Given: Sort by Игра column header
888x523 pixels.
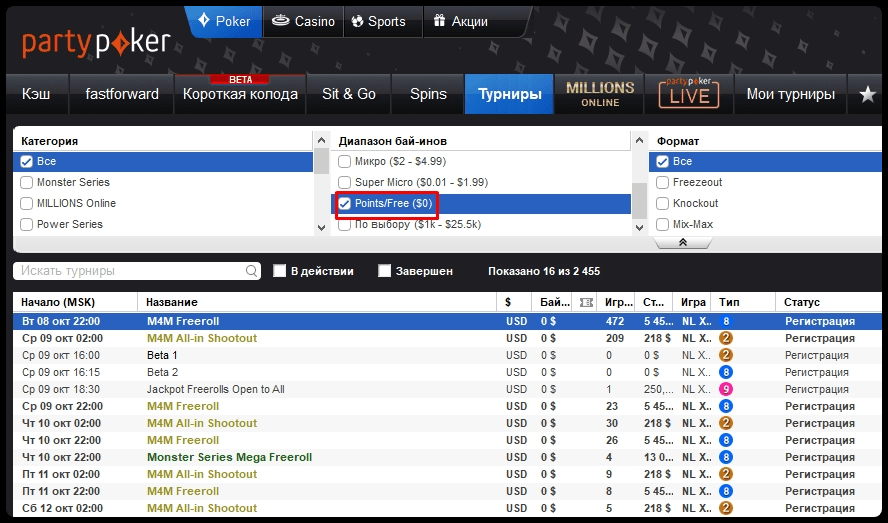Looking at the screenshot, I should click(692, 302).
